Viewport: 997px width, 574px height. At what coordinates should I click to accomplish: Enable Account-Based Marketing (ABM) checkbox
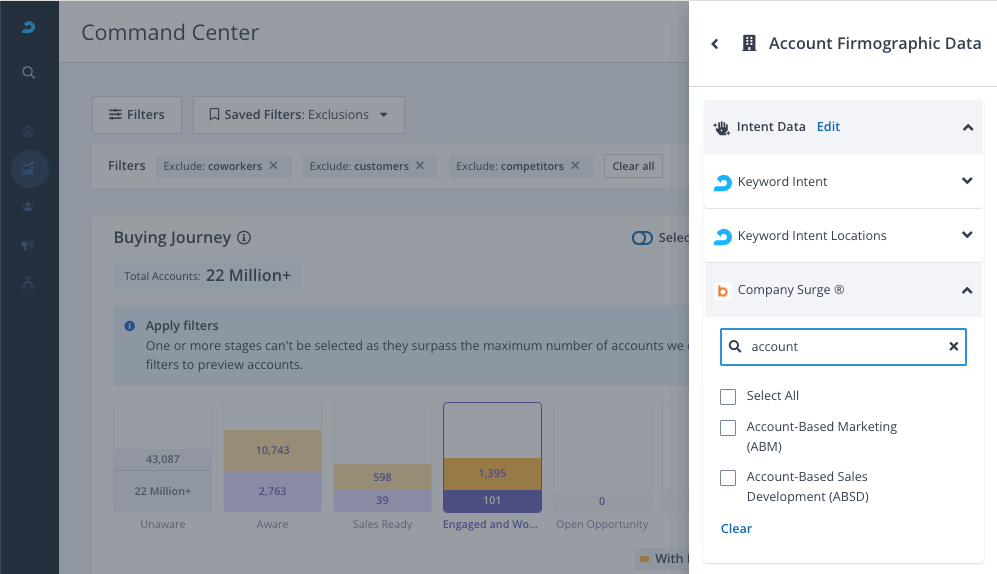click(728, 428)
